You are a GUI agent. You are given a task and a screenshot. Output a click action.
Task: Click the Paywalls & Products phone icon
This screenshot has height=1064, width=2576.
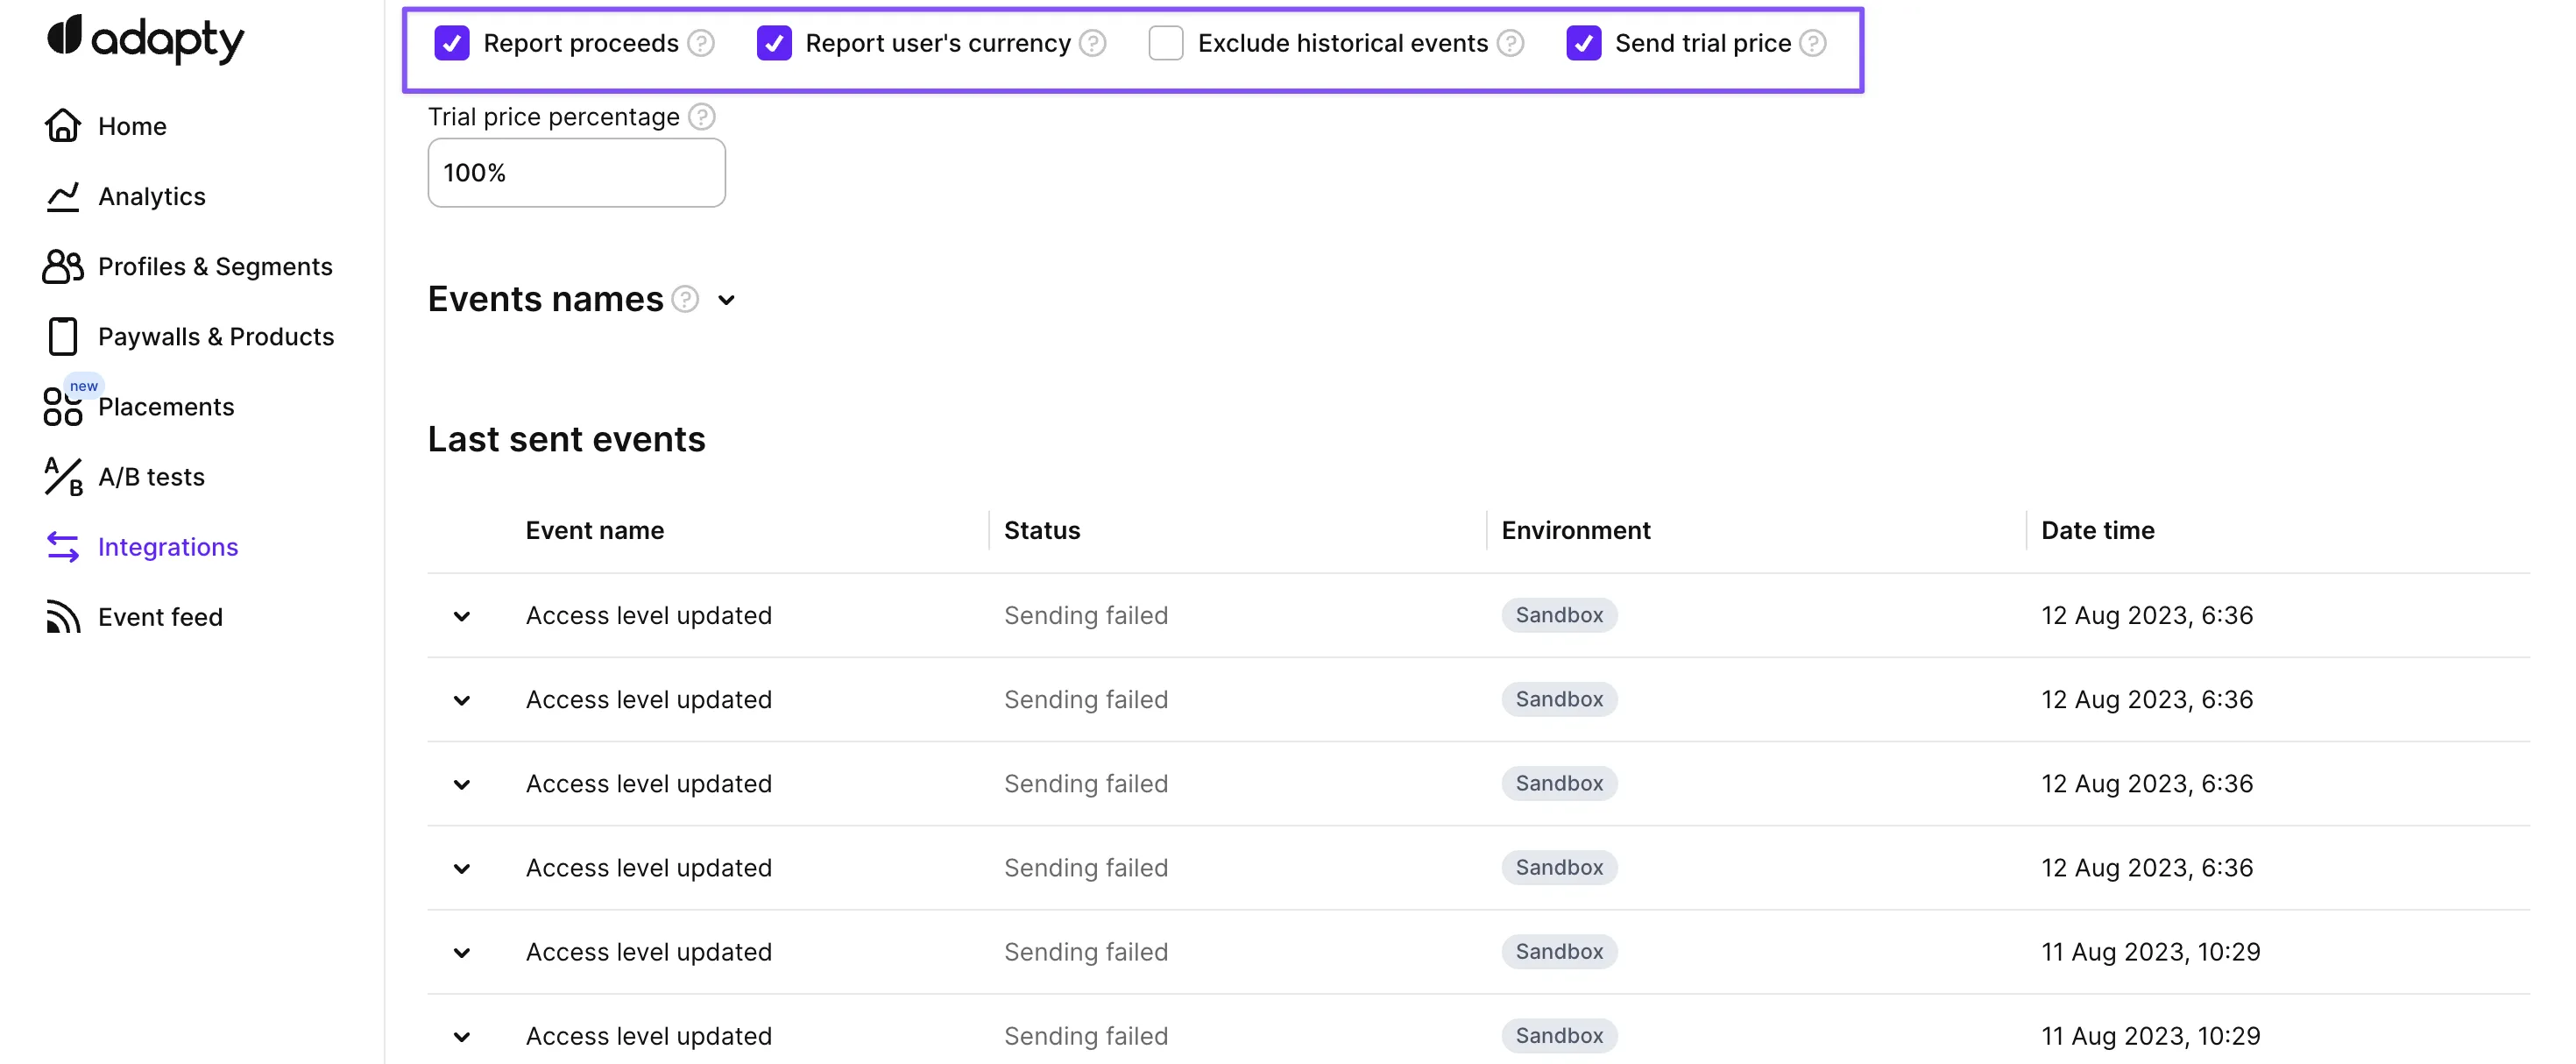[63, 336]
